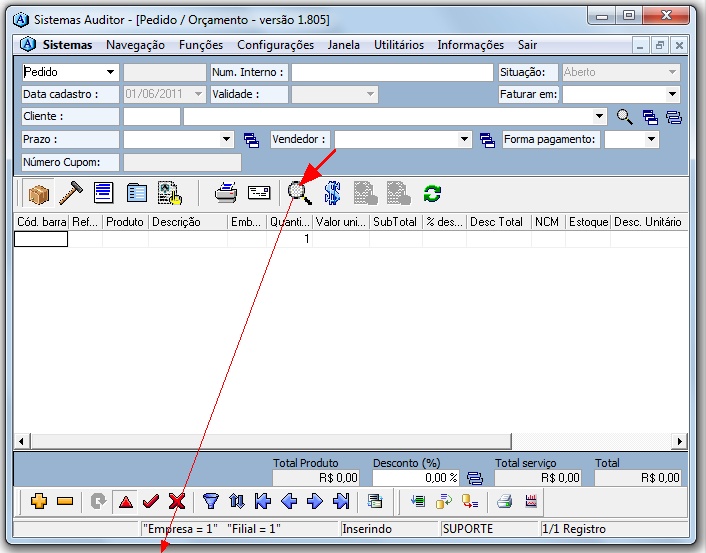Click the magnifier search icon in toolbar

[x=300, y=193]
